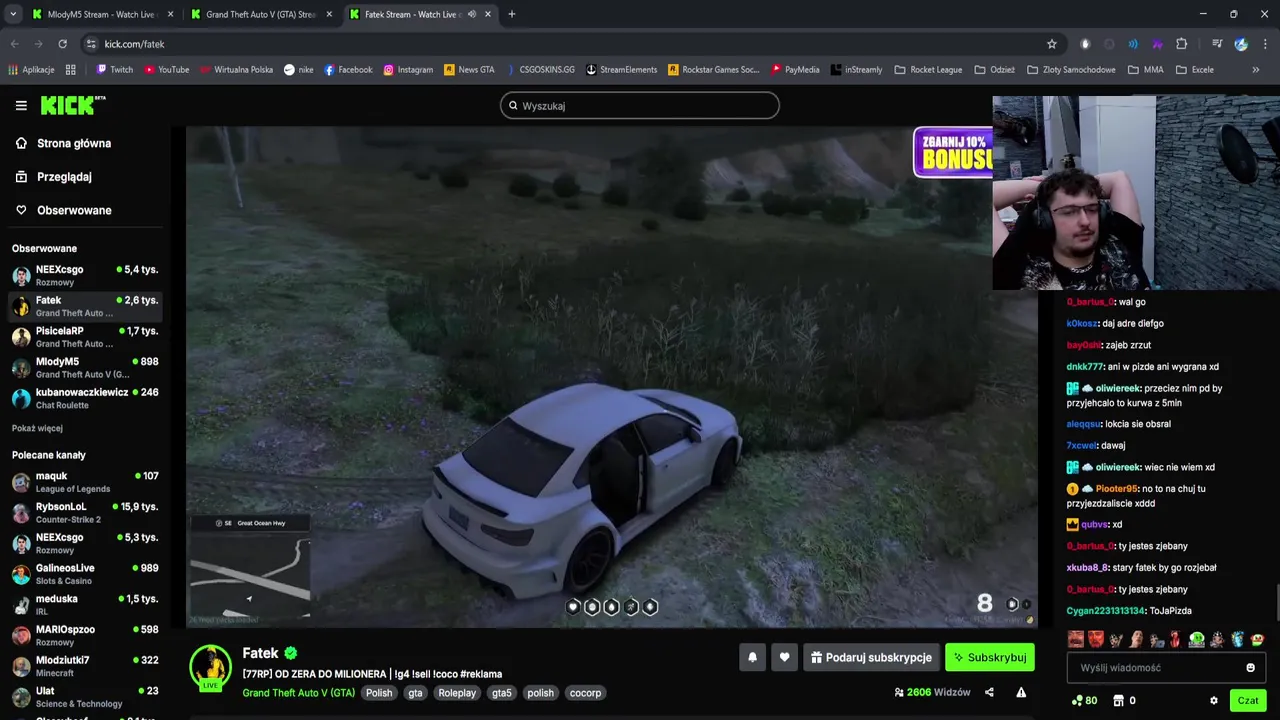Open StreamElements bookmark
1280x720 pixels.
coord(621,70)
